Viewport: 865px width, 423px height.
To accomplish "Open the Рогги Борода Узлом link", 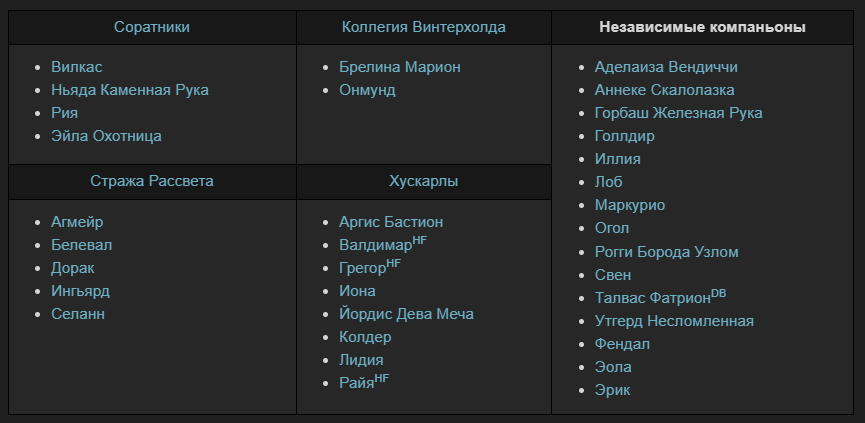I will [666, 252].
